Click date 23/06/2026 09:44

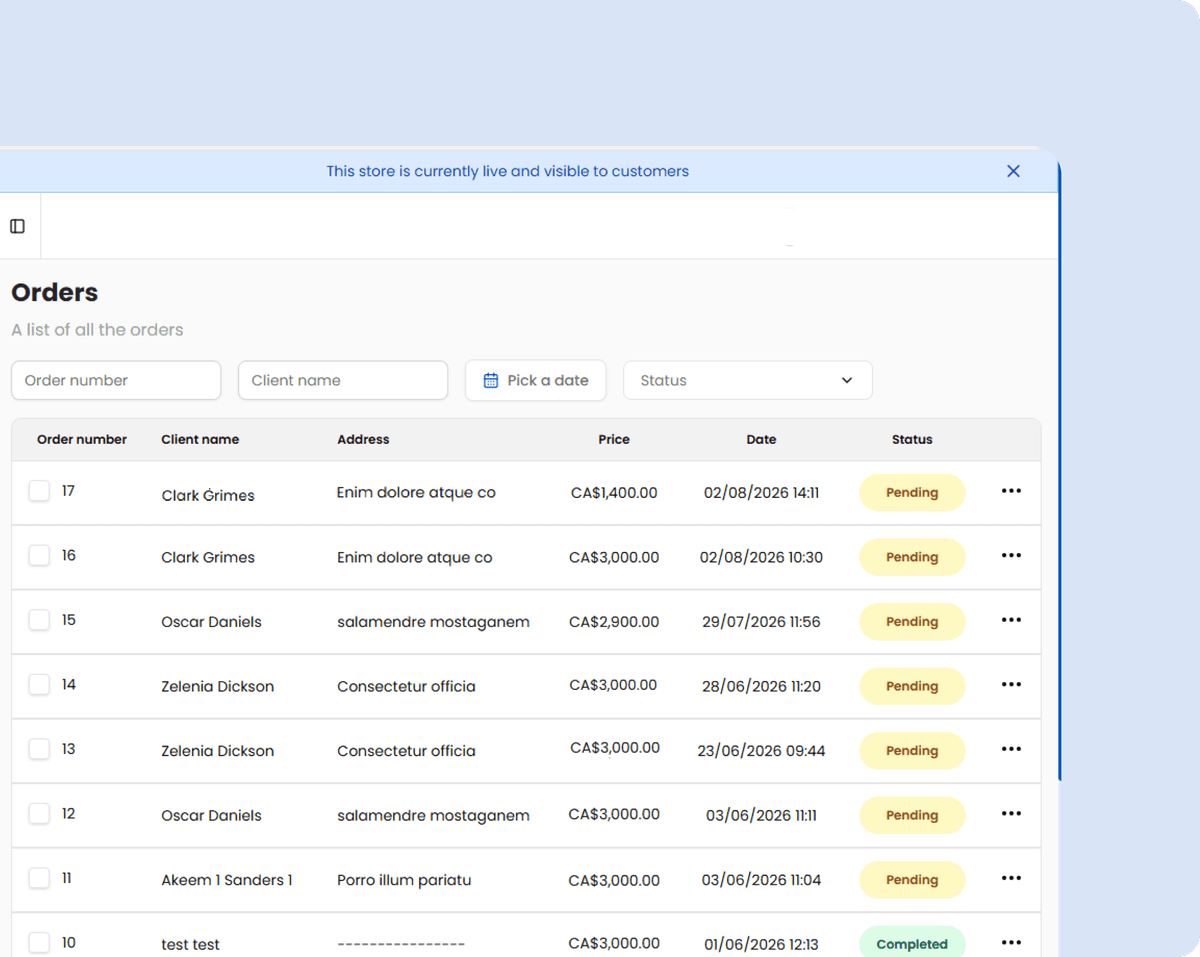[761, 750]
